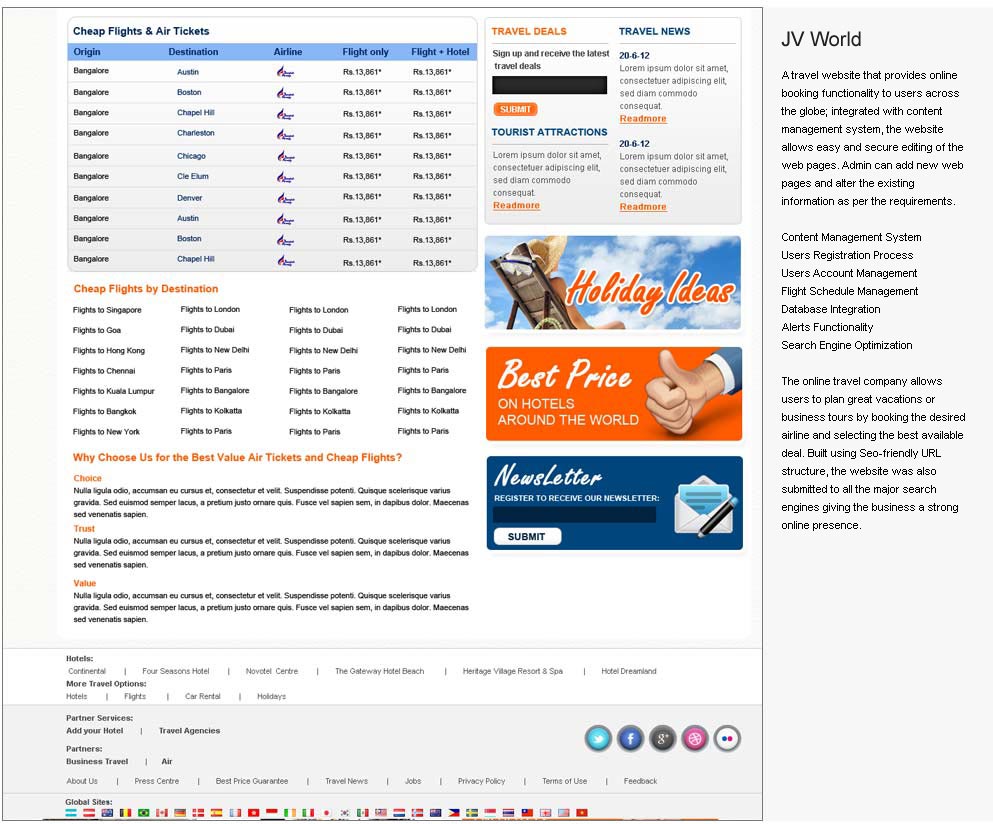
Task: Open the Four Seasons Hotel footer link
Action: pos(175,671)
